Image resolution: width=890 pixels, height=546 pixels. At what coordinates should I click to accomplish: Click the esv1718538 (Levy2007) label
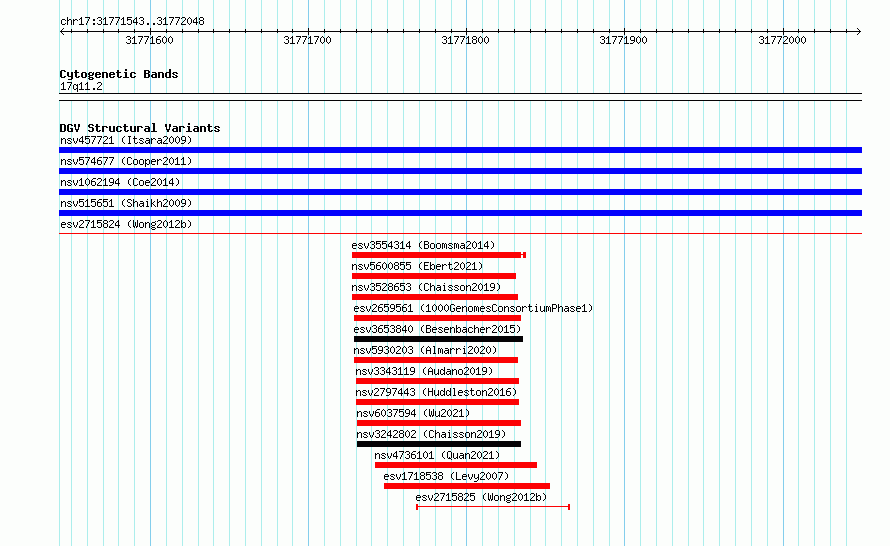[446, 476]
